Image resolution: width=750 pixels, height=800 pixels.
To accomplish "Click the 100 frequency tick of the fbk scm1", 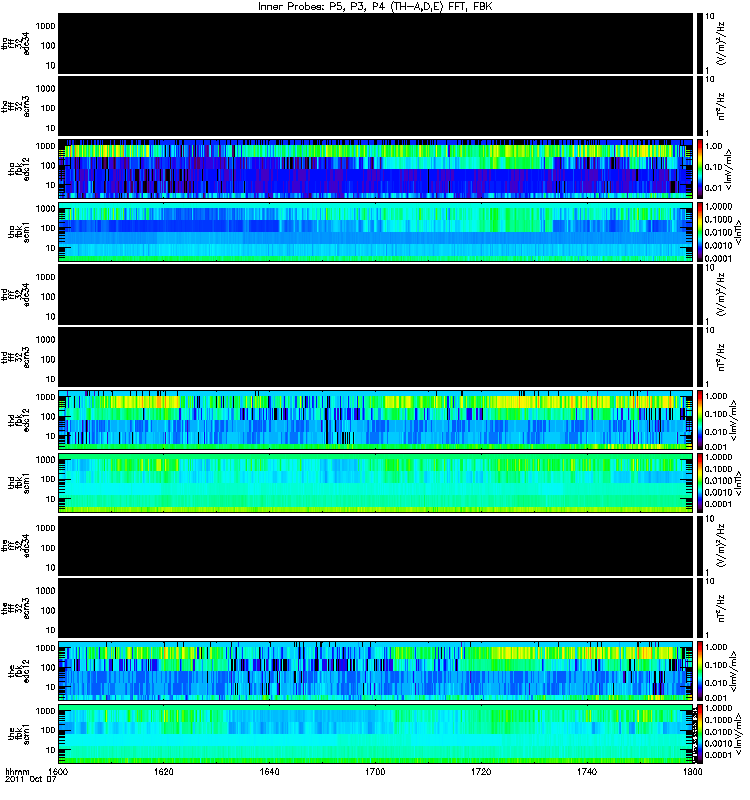I will pyautogui.click(x=48, y=730).
